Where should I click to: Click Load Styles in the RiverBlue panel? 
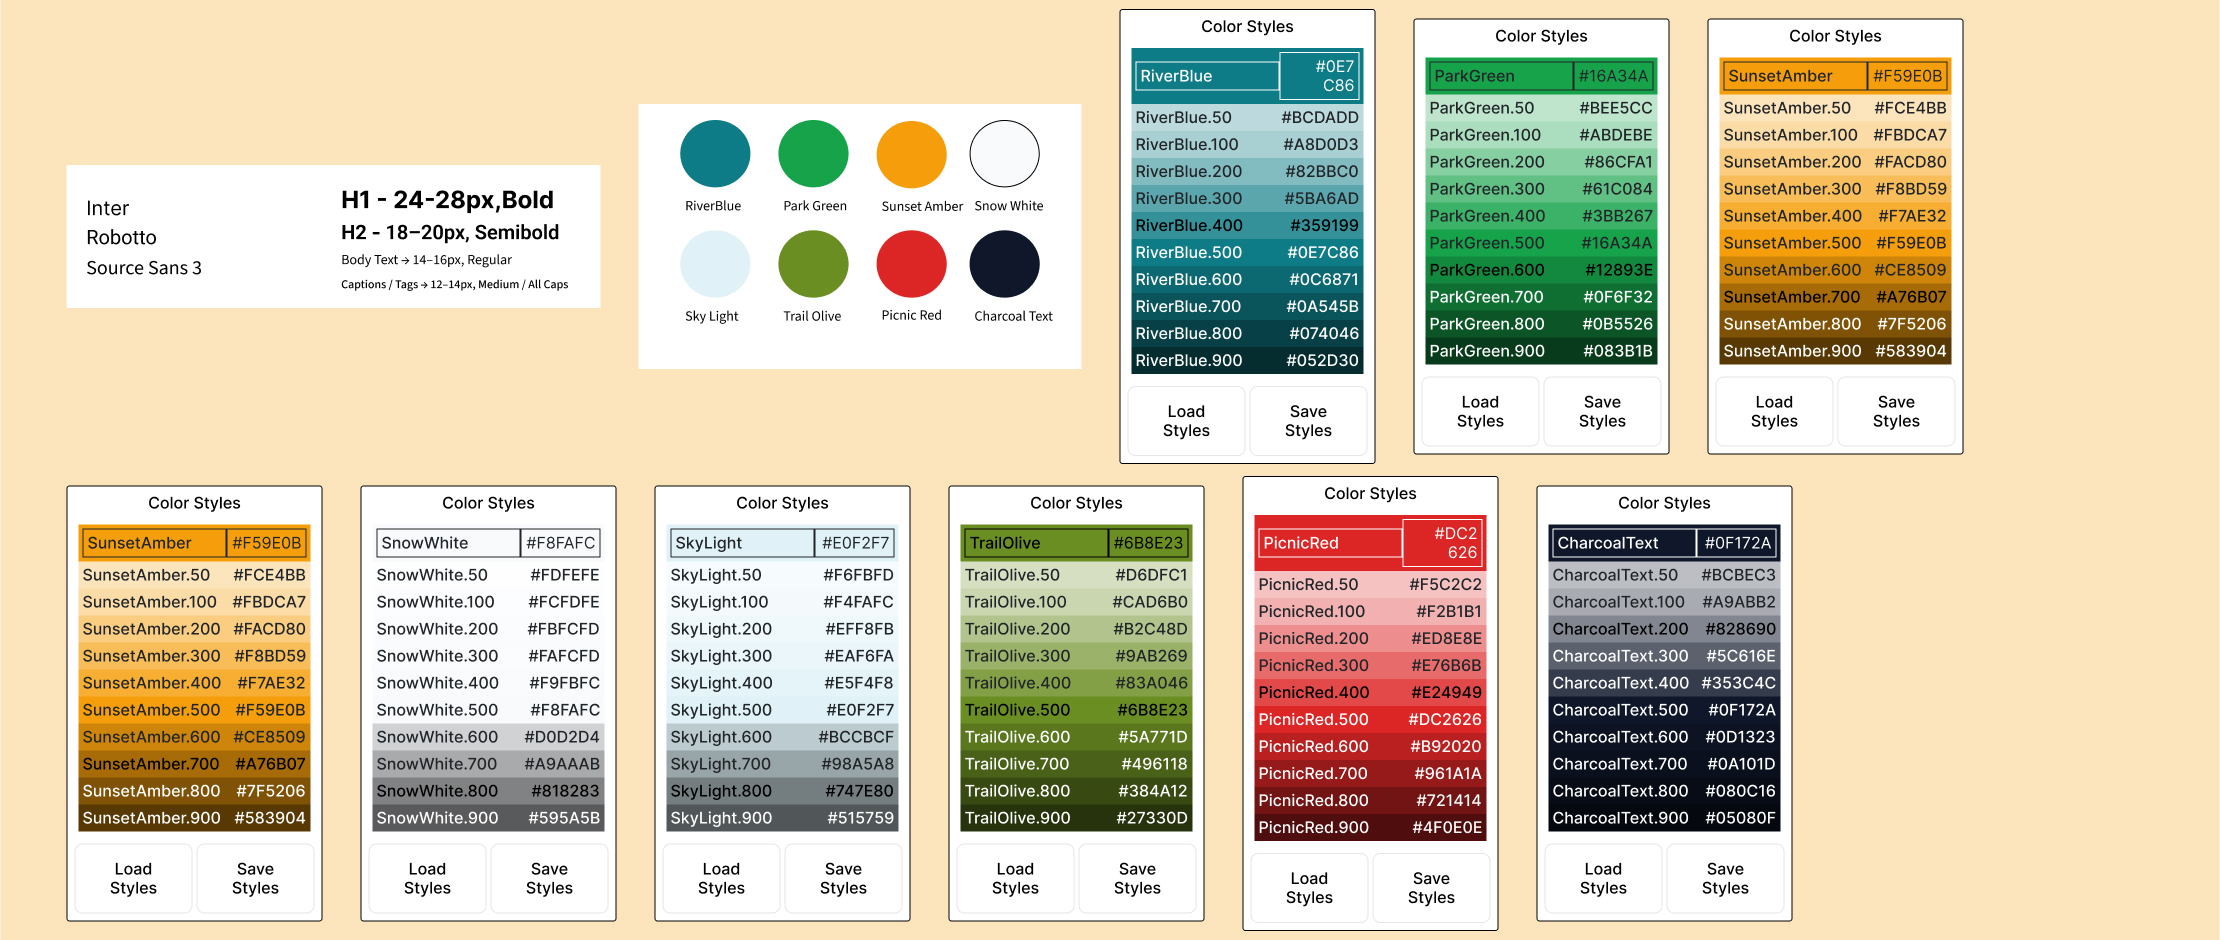1186,421
